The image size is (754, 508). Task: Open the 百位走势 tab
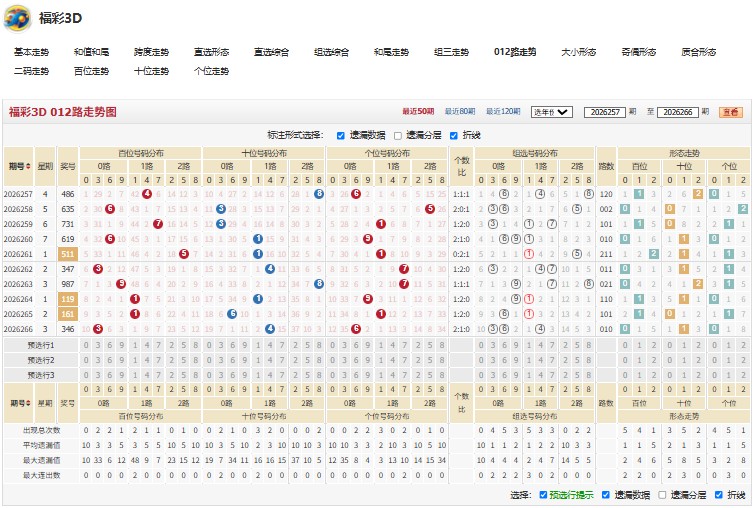91,71
